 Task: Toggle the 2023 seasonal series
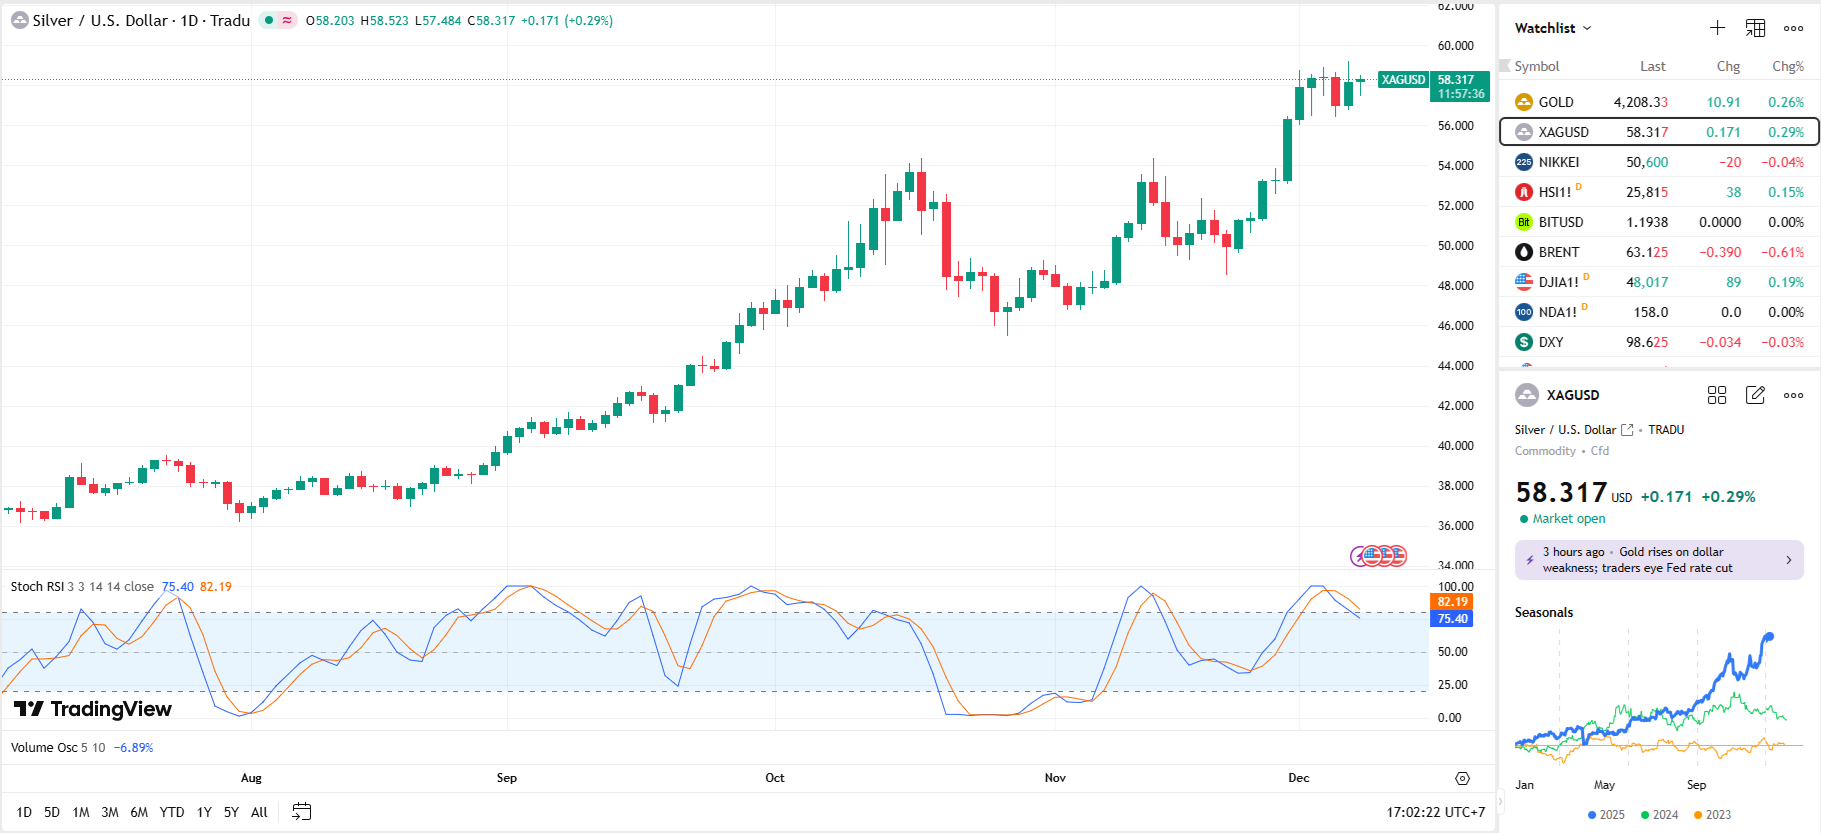pyautogui.click(x=1712, y=815)
